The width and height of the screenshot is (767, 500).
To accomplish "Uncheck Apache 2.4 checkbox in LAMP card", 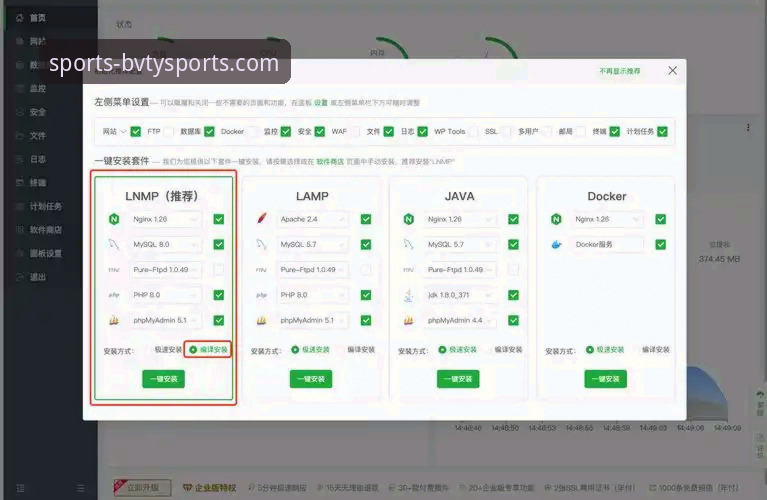I will (x=366, y=219).
